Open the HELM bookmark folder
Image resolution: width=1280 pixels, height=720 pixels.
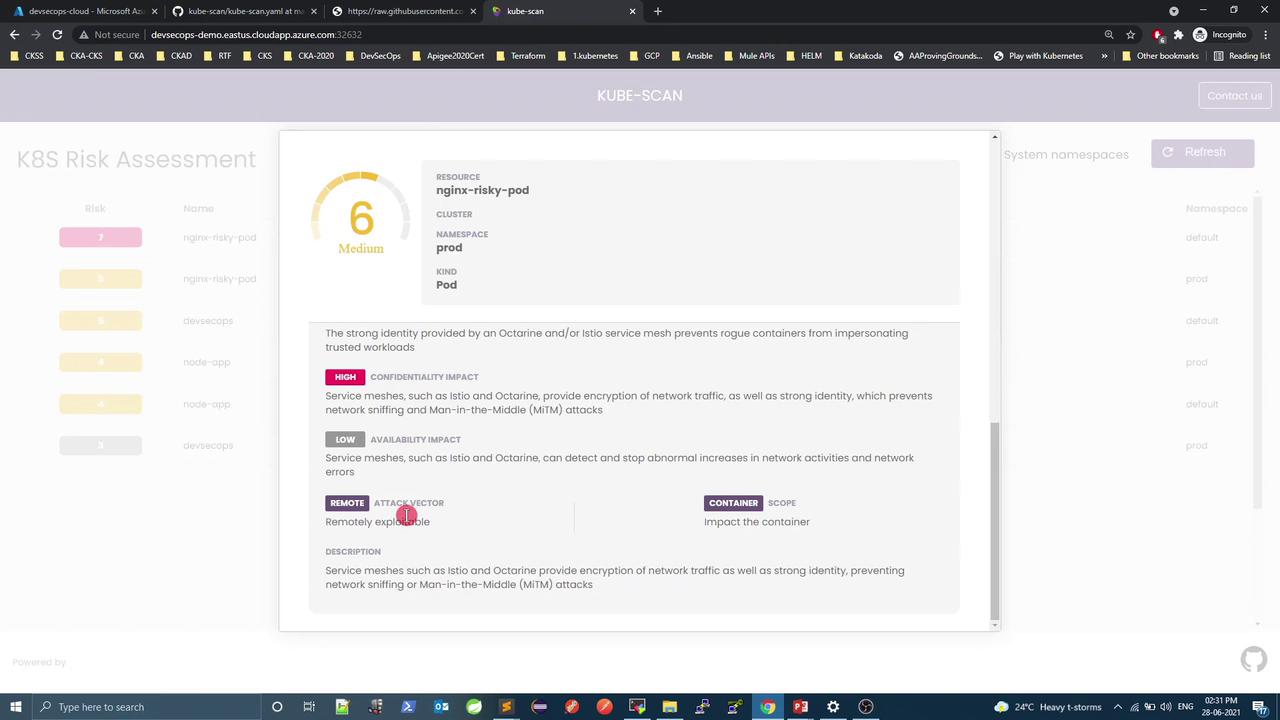pos(804,56)
